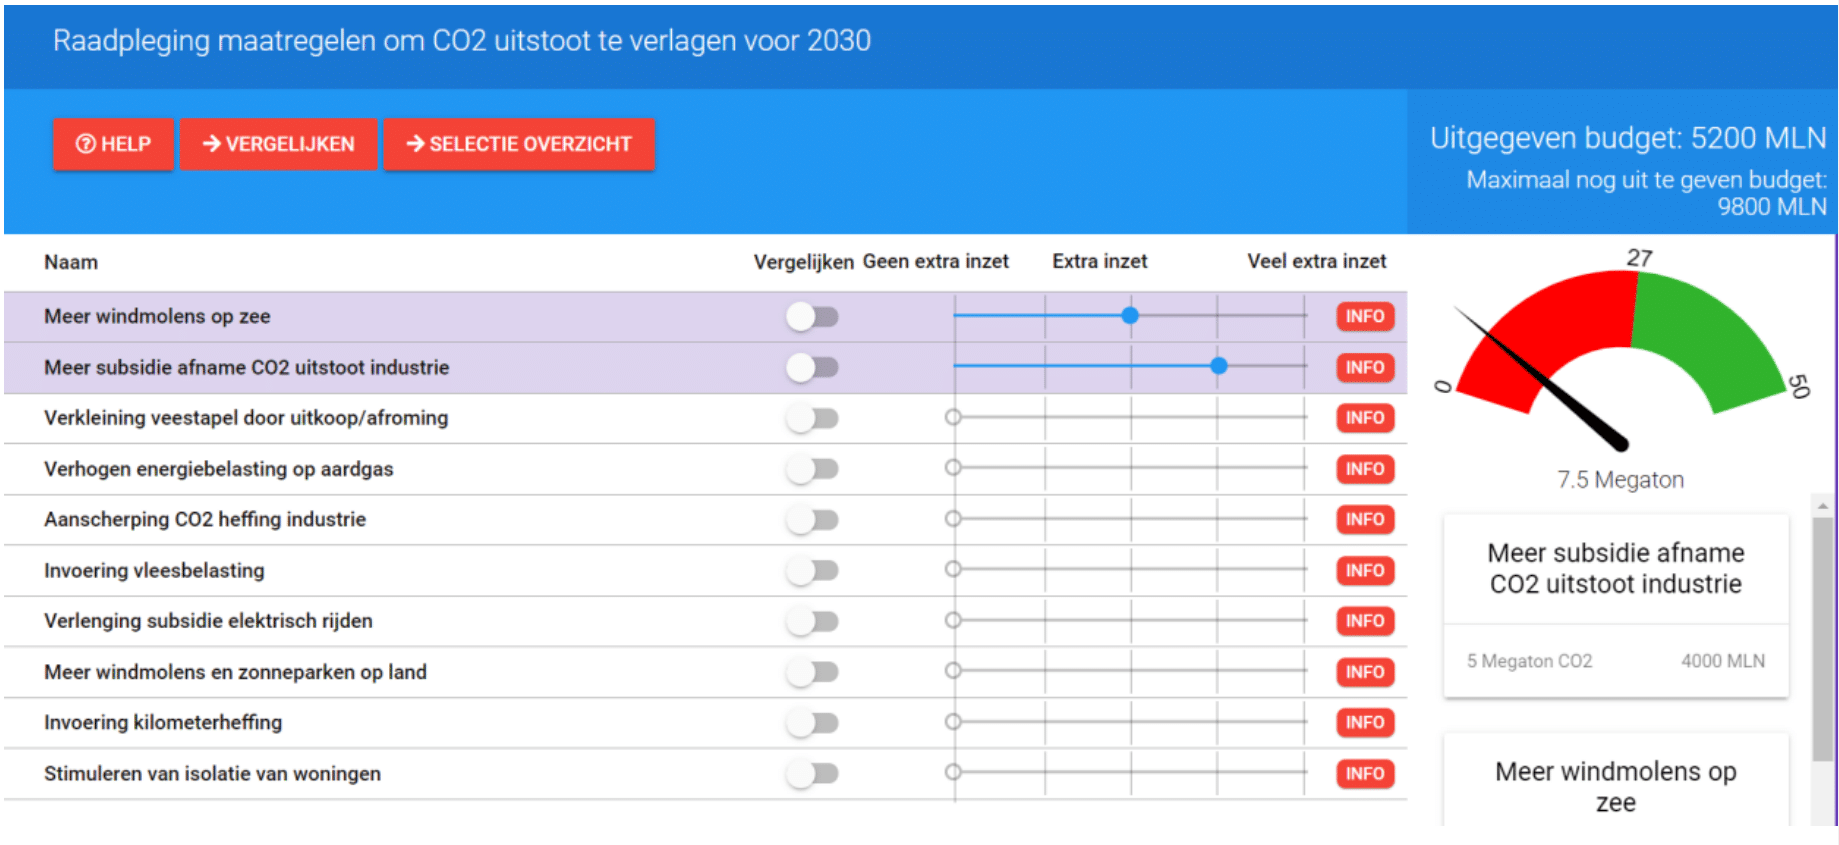Open INFO for Aanscherping CO2 heffing industrie
The height and width of the screenshot is (845, 1839).
coord(1365,520)
